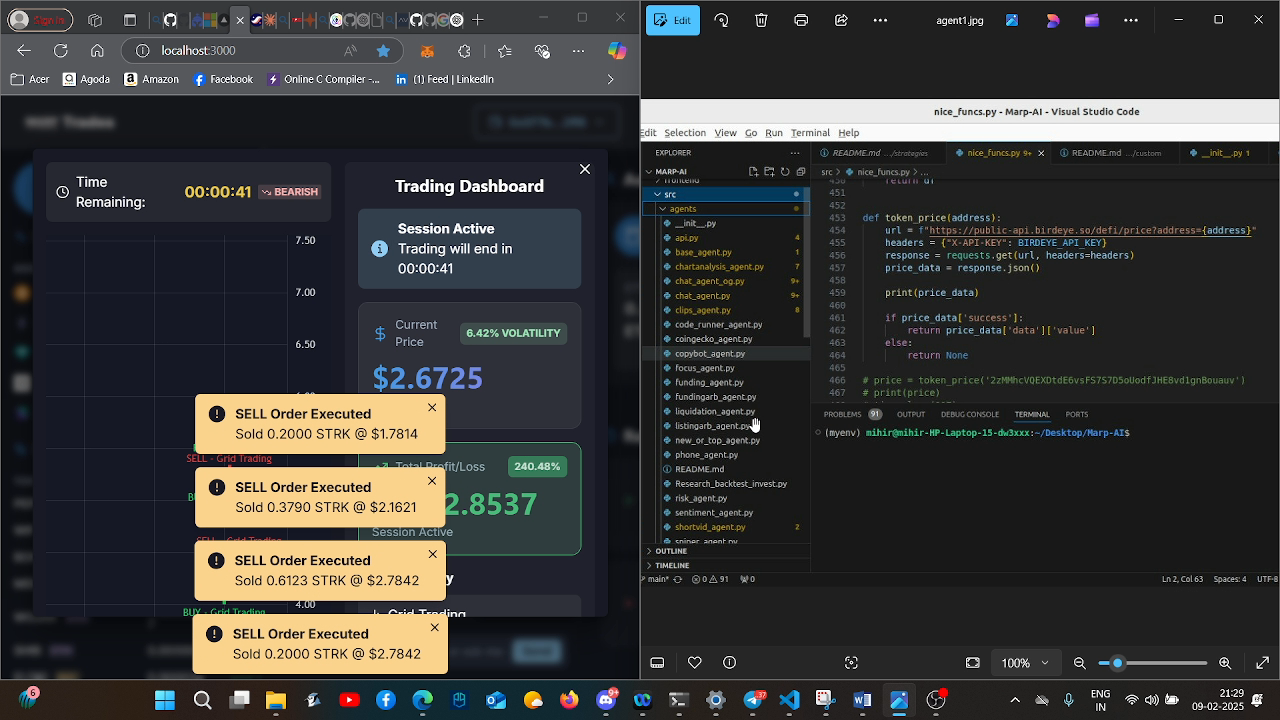Open Edge Settings and more menu
Viewport: 1280px width, 720px height.
click(x=578, y=51)
